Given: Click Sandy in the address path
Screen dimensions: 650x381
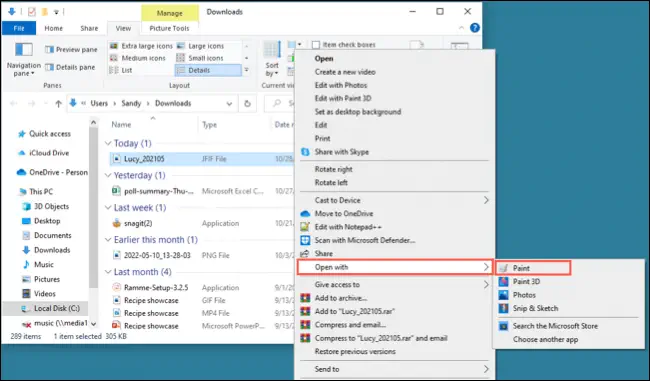Looking at the screenshot, I should coord(131,103).
